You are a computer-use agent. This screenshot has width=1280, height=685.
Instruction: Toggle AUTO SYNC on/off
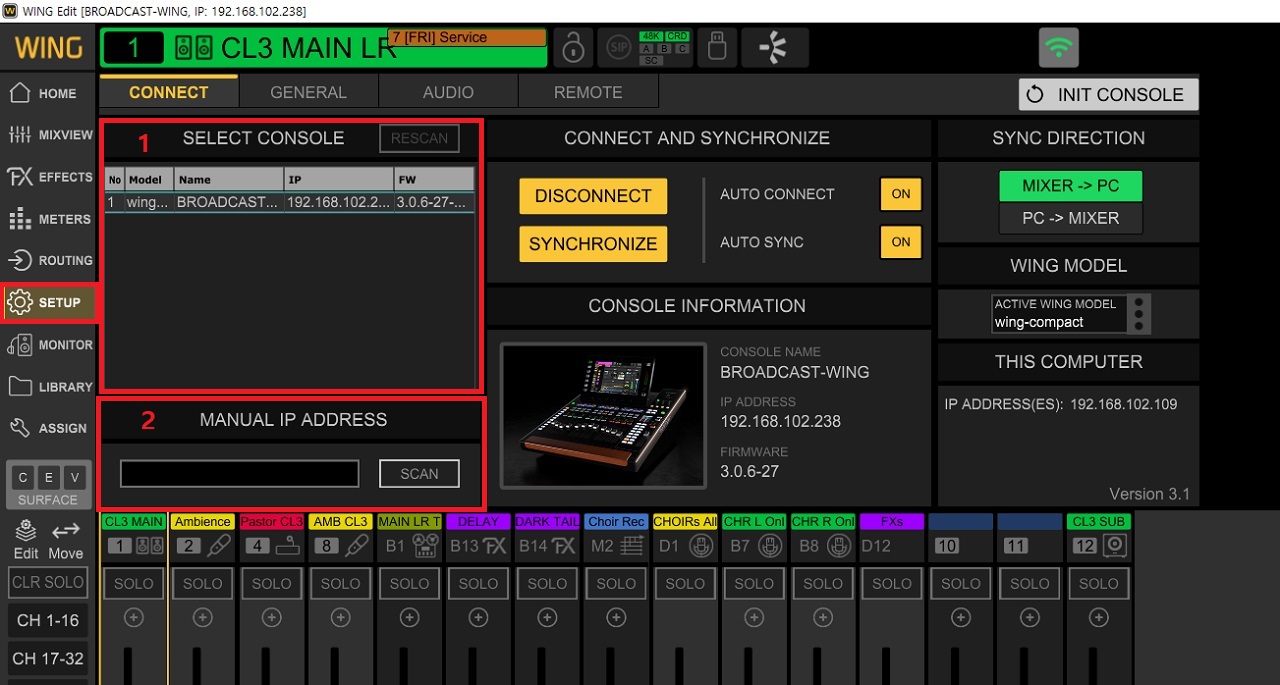900,242
